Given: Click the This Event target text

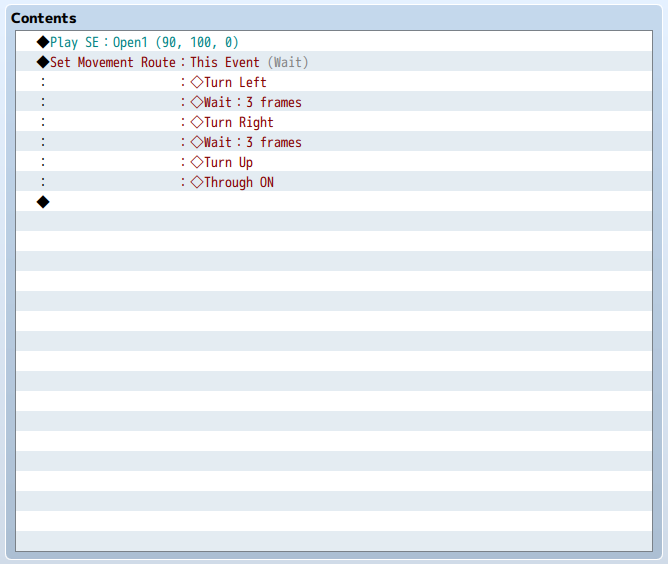Looking at the screenshot, I should click(x=225, y=62).
